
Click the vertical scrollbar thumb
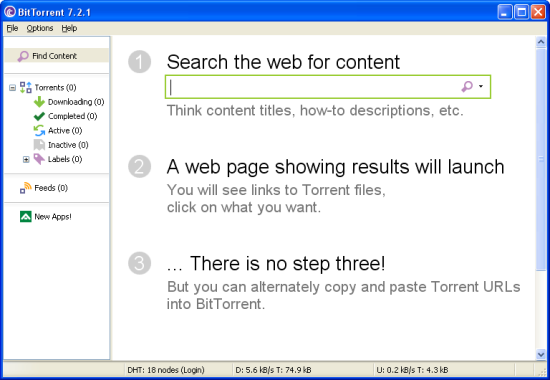point(541,159)
